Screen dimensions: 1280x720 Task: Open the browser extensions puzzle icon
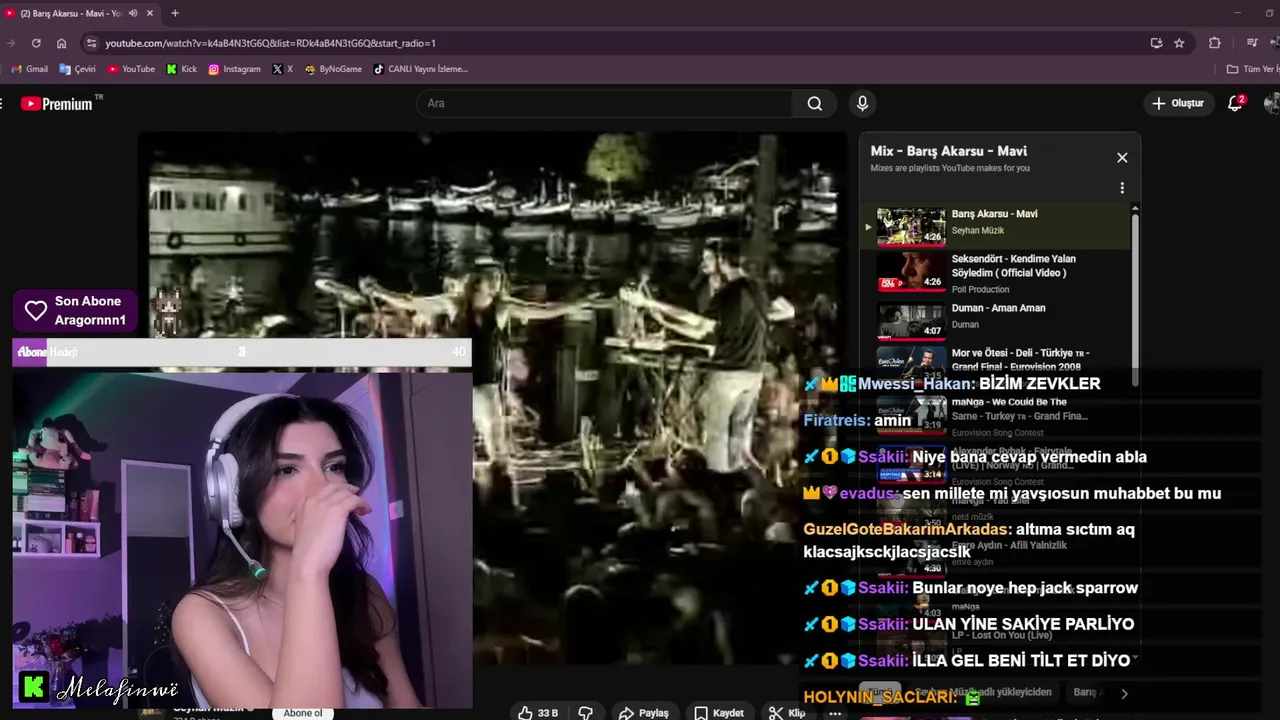1215,43
